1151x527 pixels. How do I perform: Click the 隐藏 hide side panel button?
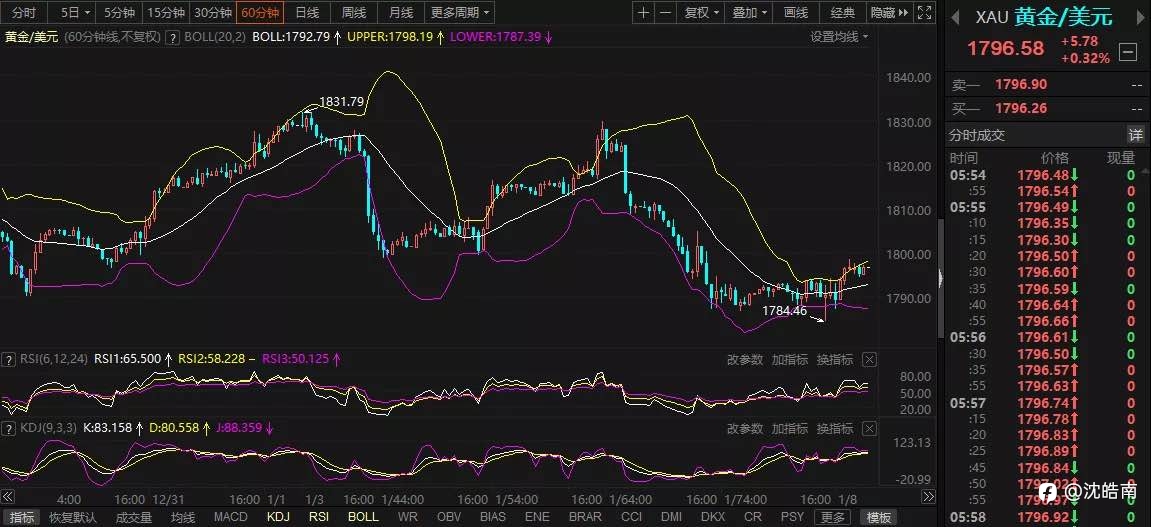[888, 12]
